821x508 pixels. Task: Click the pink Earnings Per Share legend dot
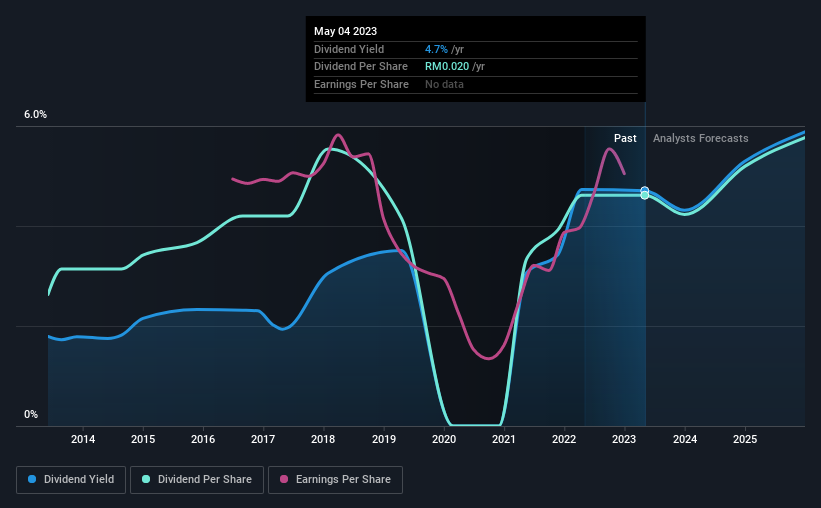click(x=284, y=479)
